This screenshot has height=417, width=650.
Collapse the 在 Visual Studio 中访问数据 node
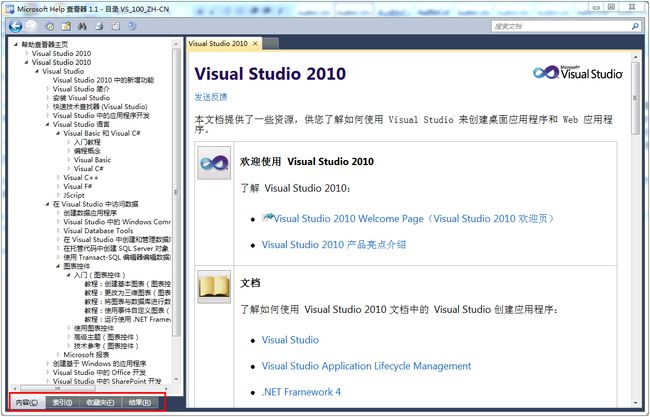(x=47, y=204)
